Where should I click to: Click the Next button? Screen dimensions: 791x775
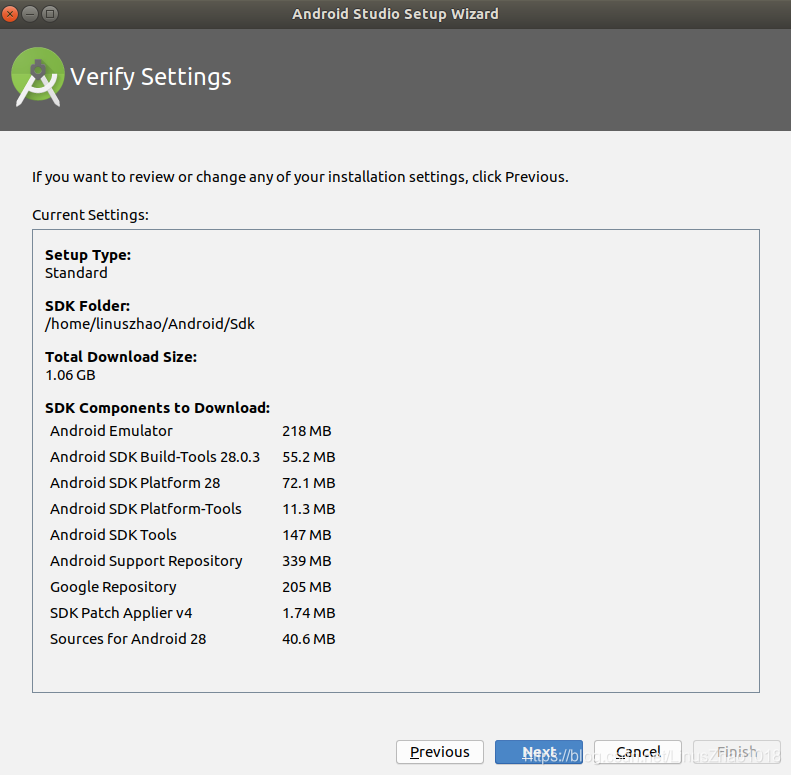pos(538,752)
